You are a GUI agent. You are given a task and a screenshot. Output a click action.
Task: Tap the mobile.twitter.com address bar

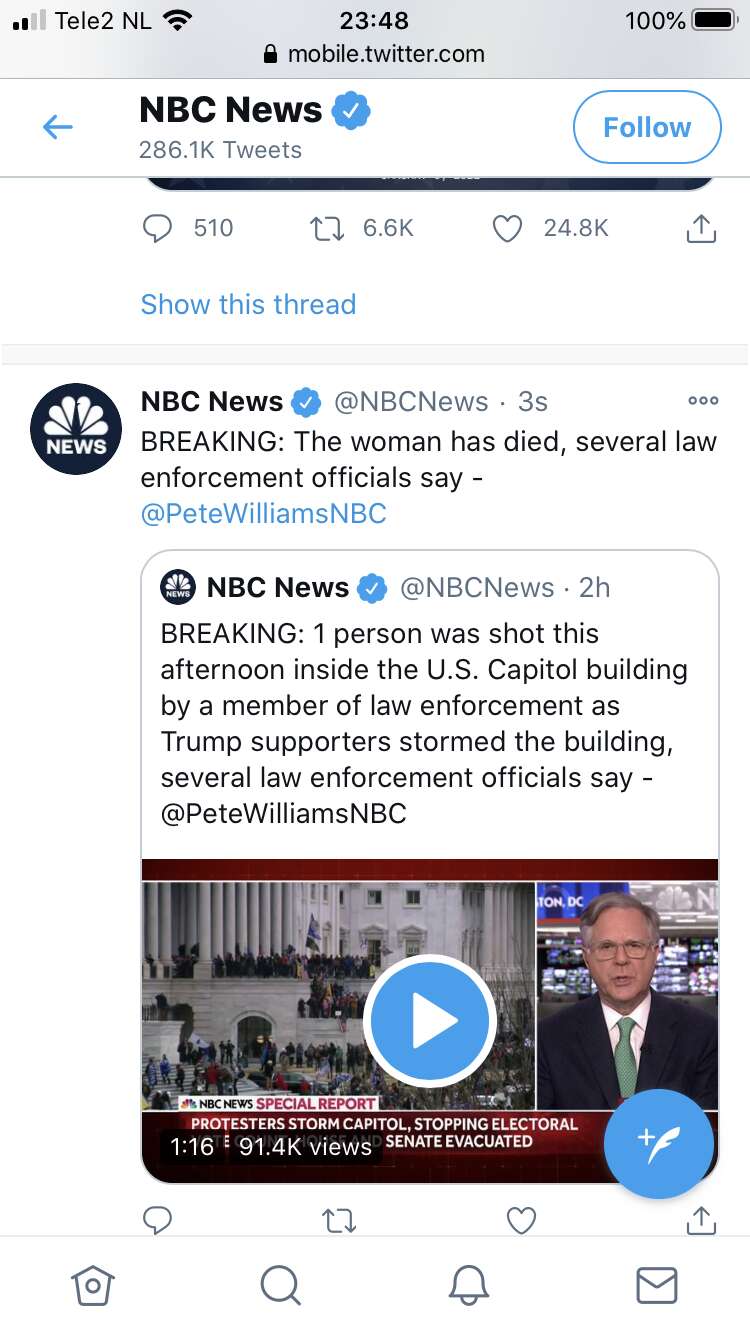[x=375, y=54]
